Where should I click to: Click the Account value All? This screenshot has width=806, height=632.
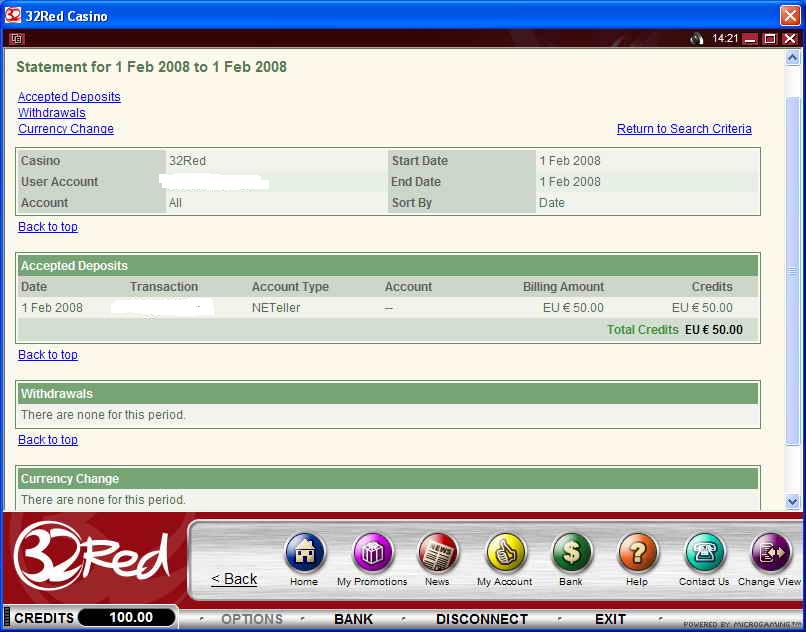click(175, 203)
